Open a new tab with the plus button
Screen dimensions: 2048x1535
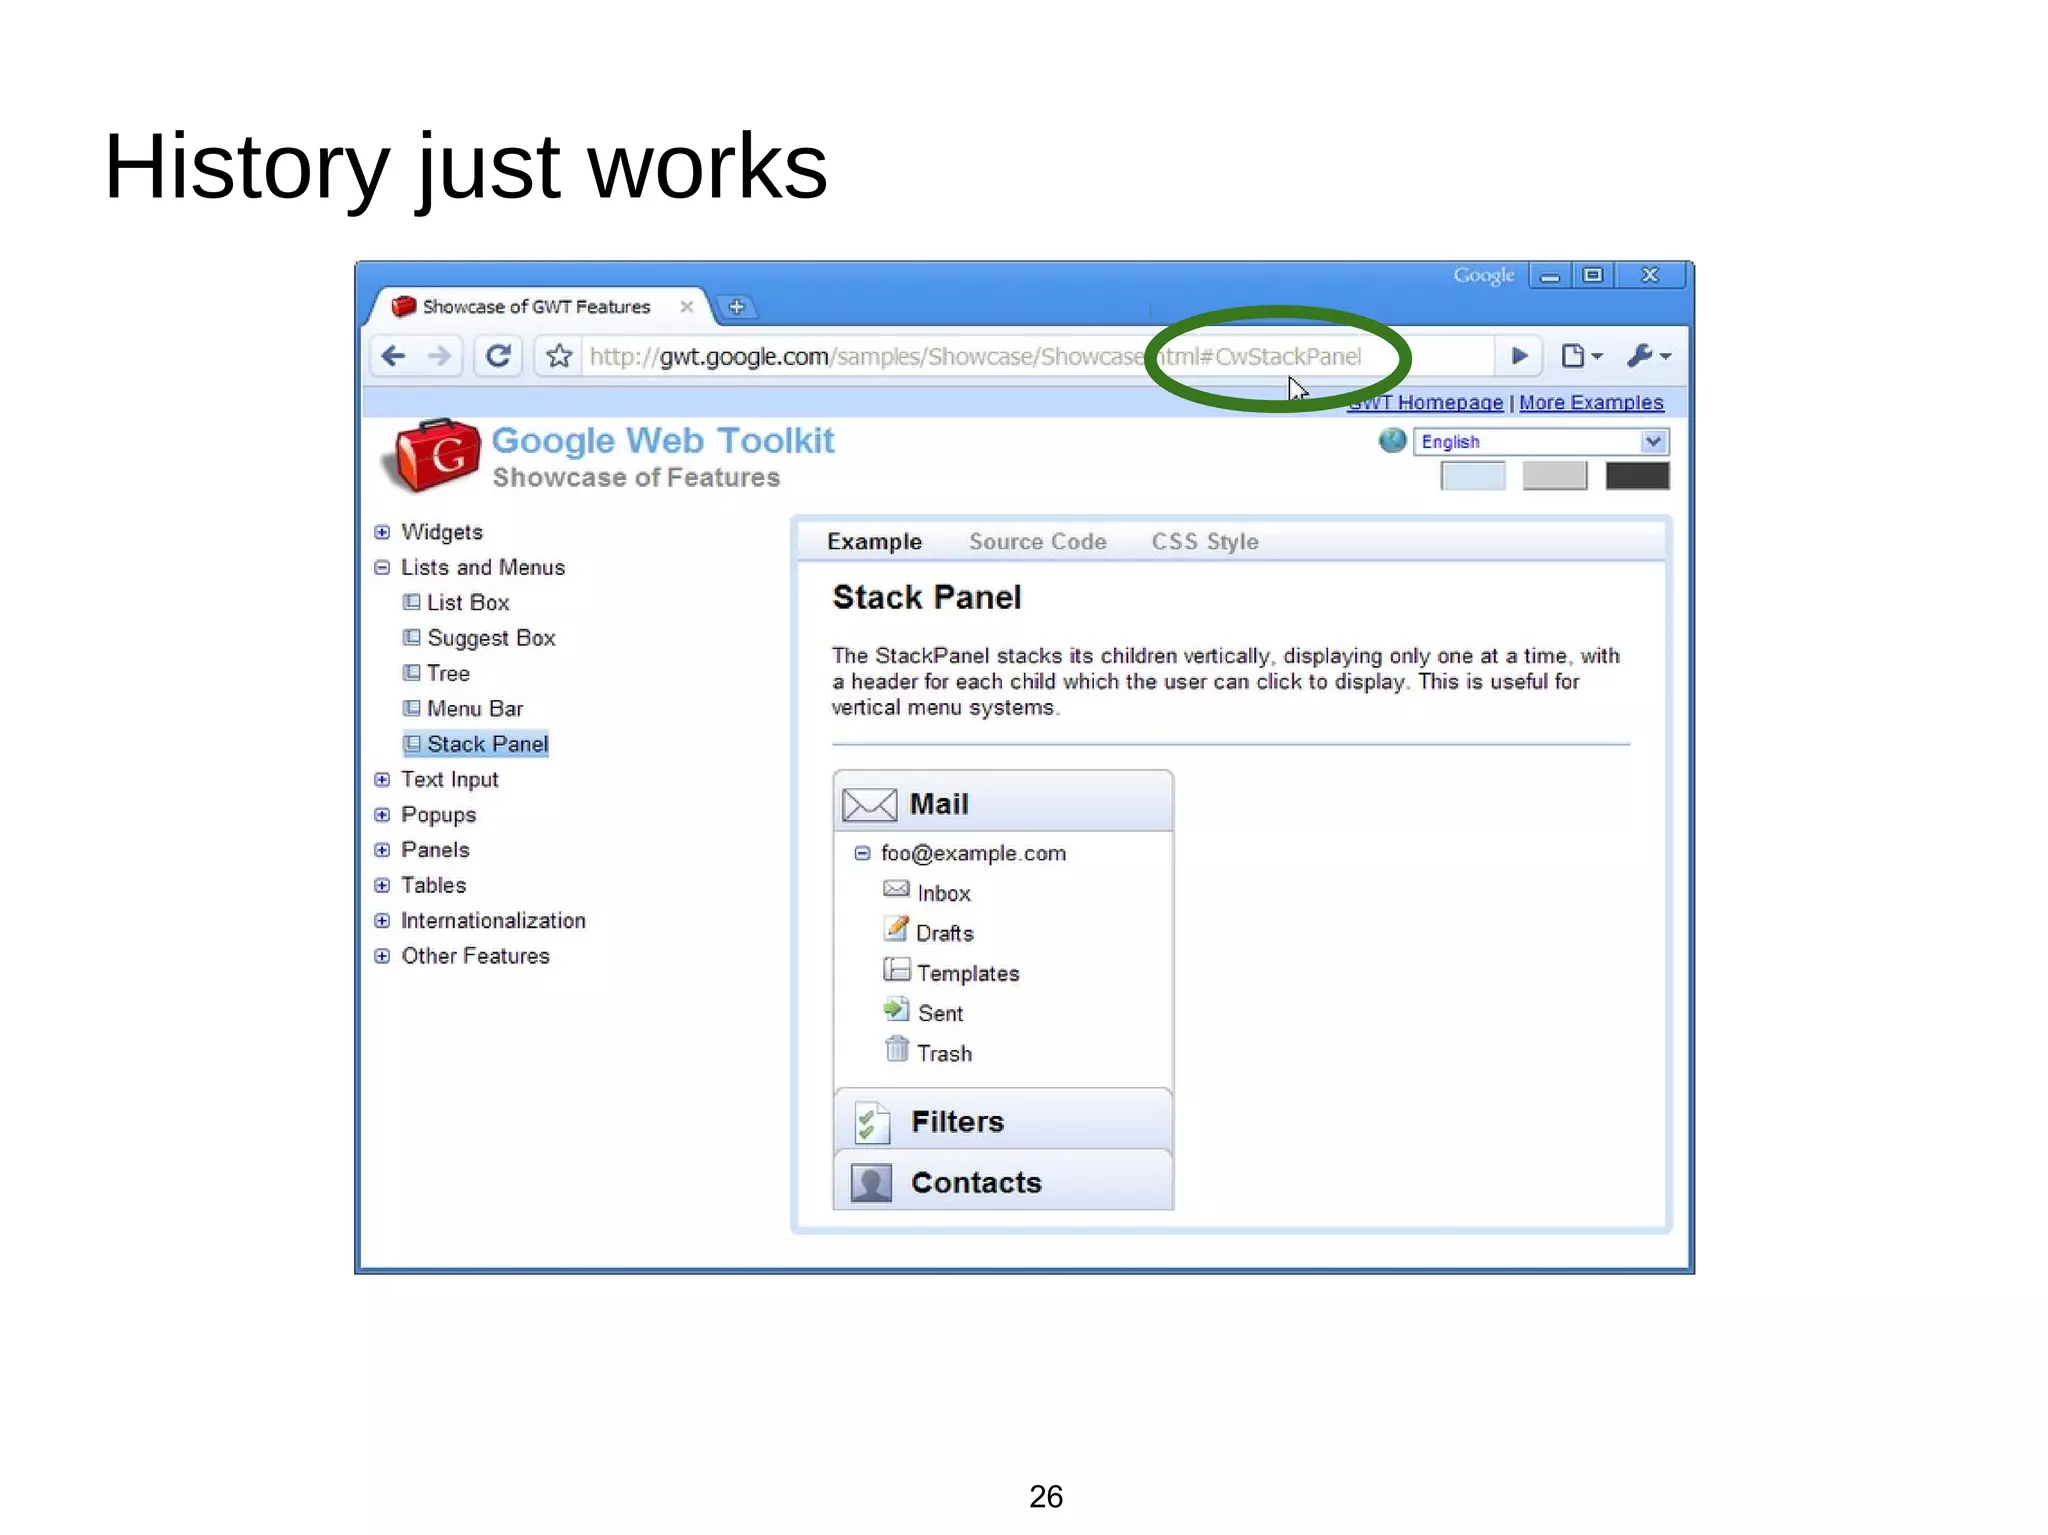tap(737, 307)
